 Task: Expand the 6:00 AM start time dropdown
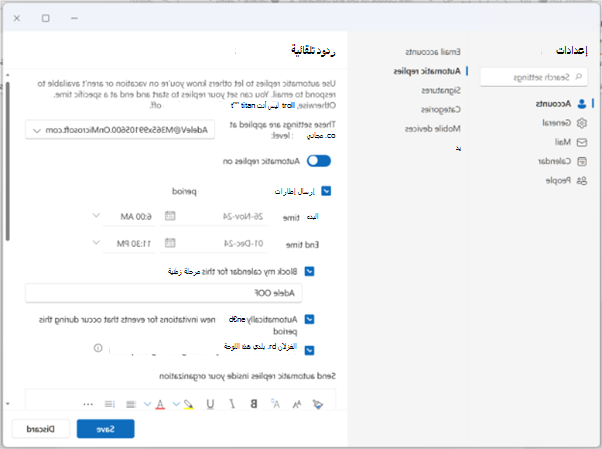point(96,215)
